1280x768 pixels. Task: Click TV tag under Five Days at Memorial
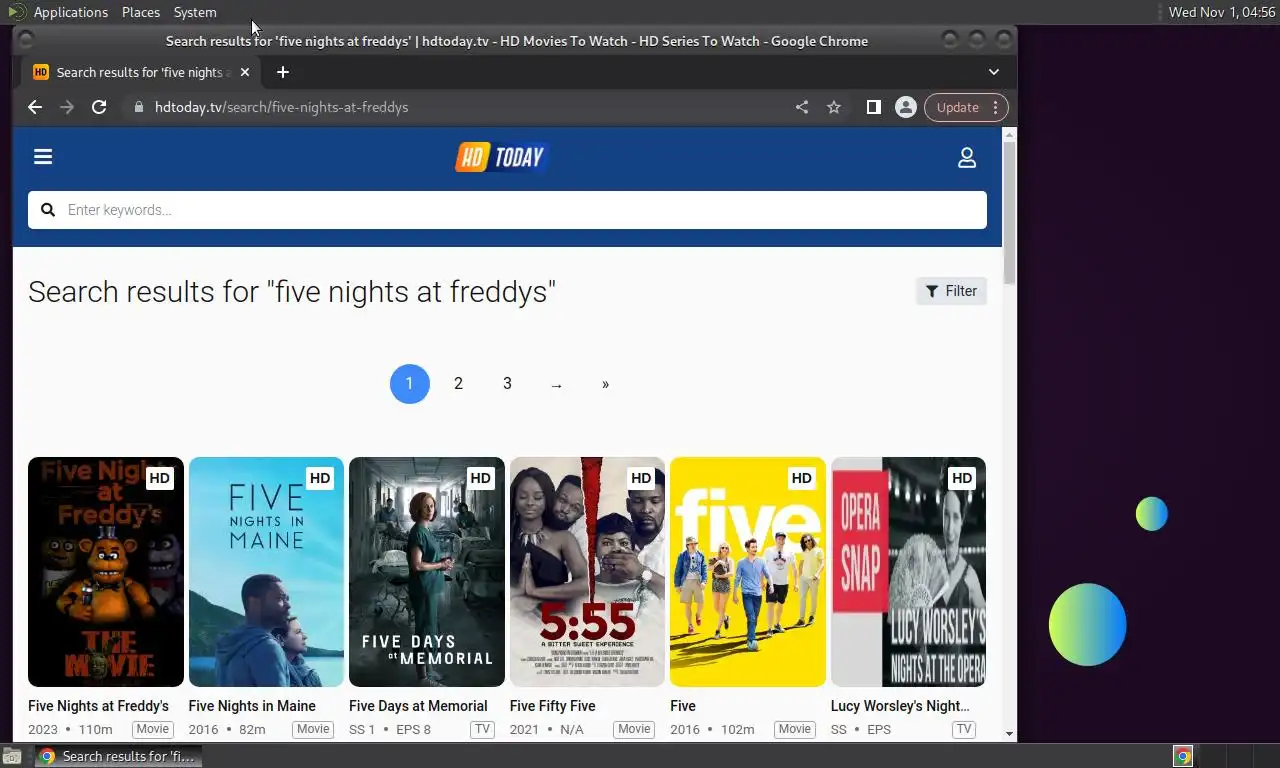tap(482, 729)
